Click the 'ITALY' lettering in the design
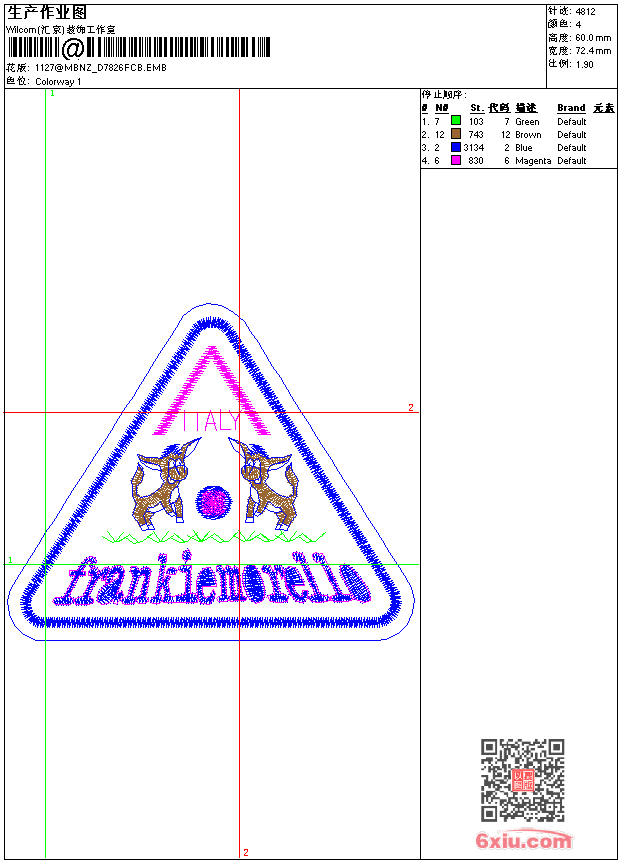The width and height of the screenshot is (620, 860). click(x=211, y=422)
